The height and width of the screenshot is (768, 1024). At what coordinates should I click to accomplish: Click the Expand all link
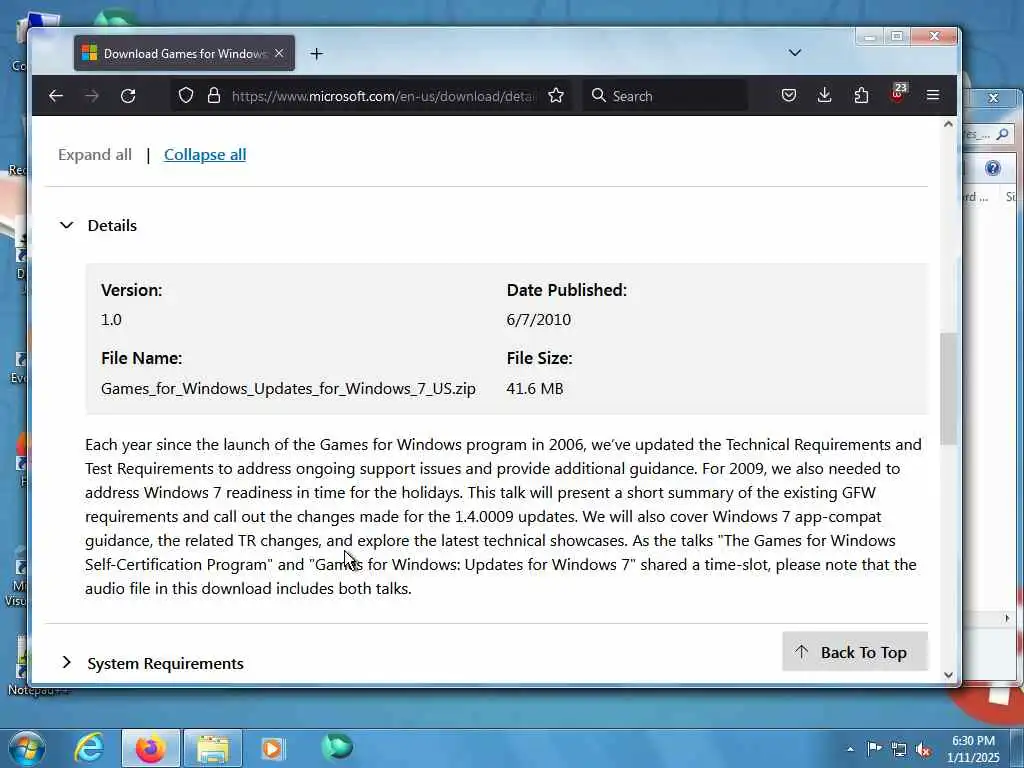tap(95, 155)
